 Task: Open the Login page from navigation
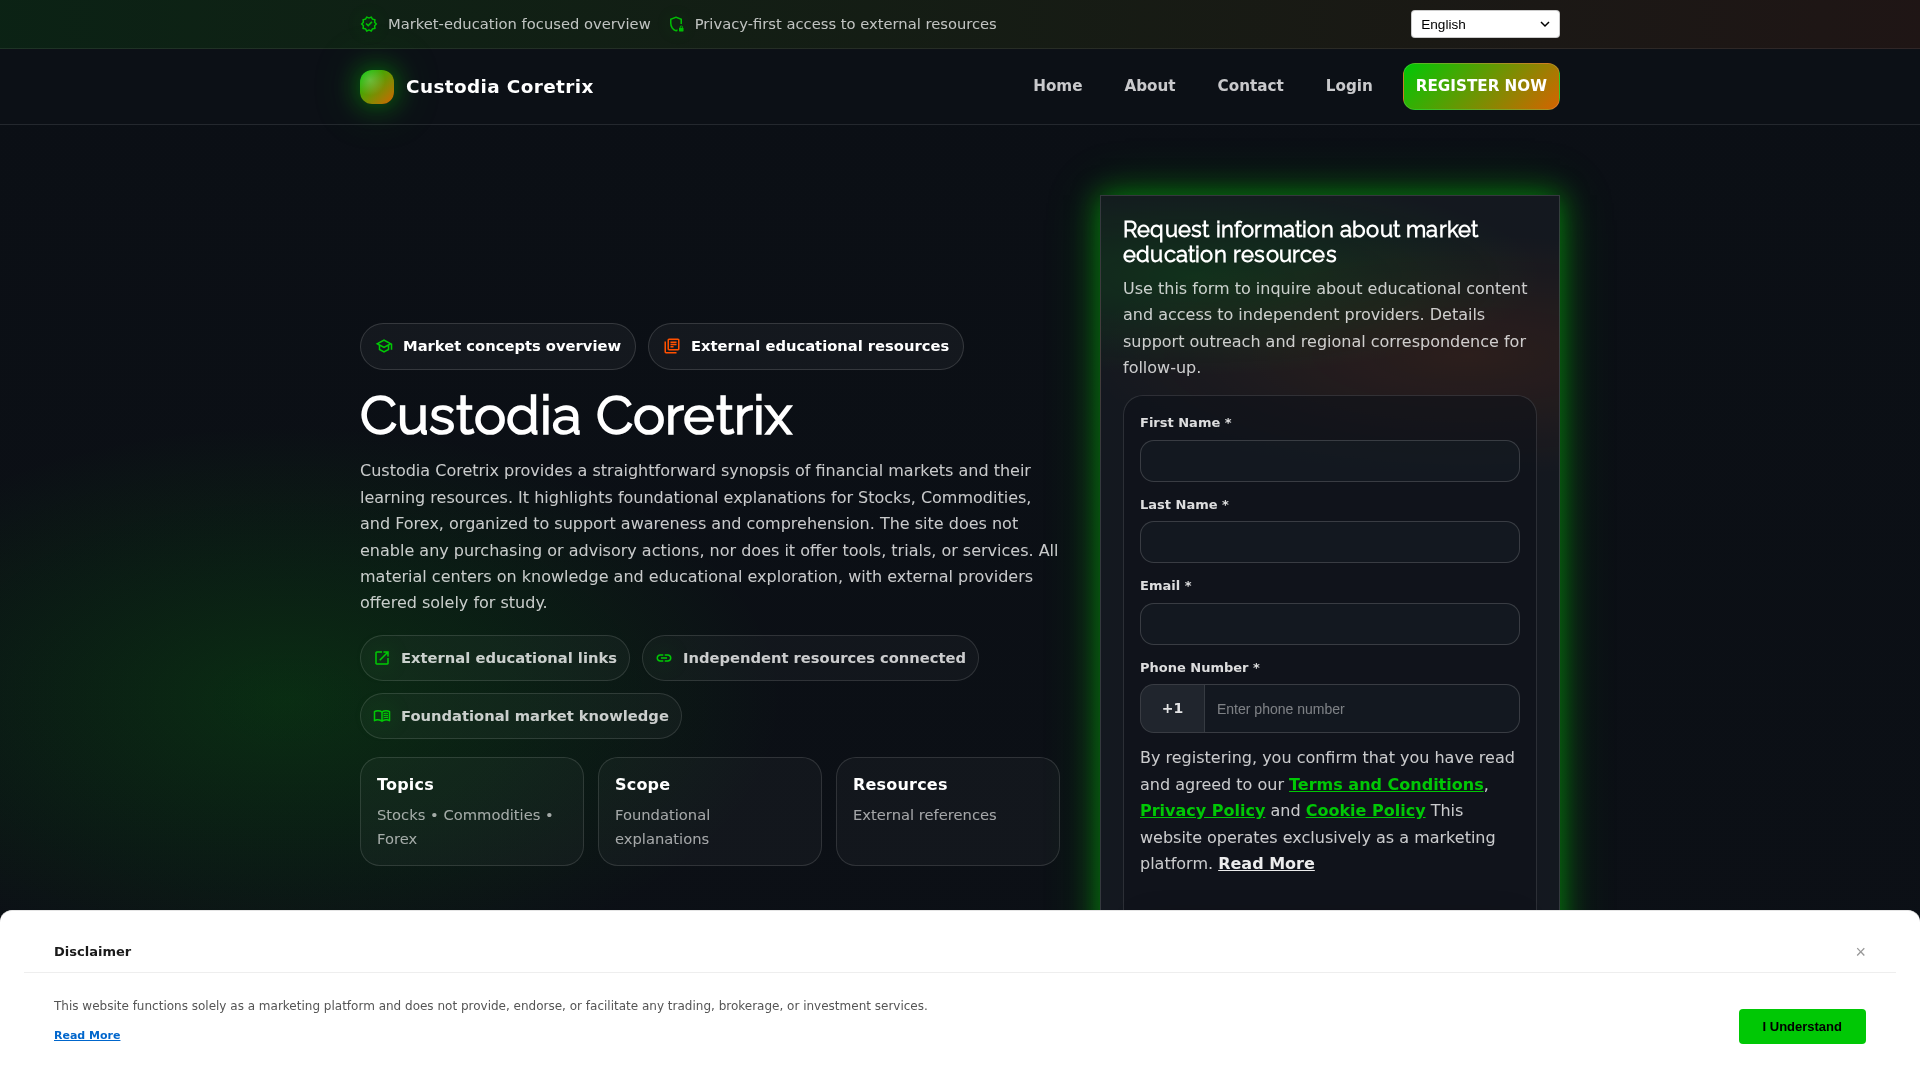pos(1349,86)
